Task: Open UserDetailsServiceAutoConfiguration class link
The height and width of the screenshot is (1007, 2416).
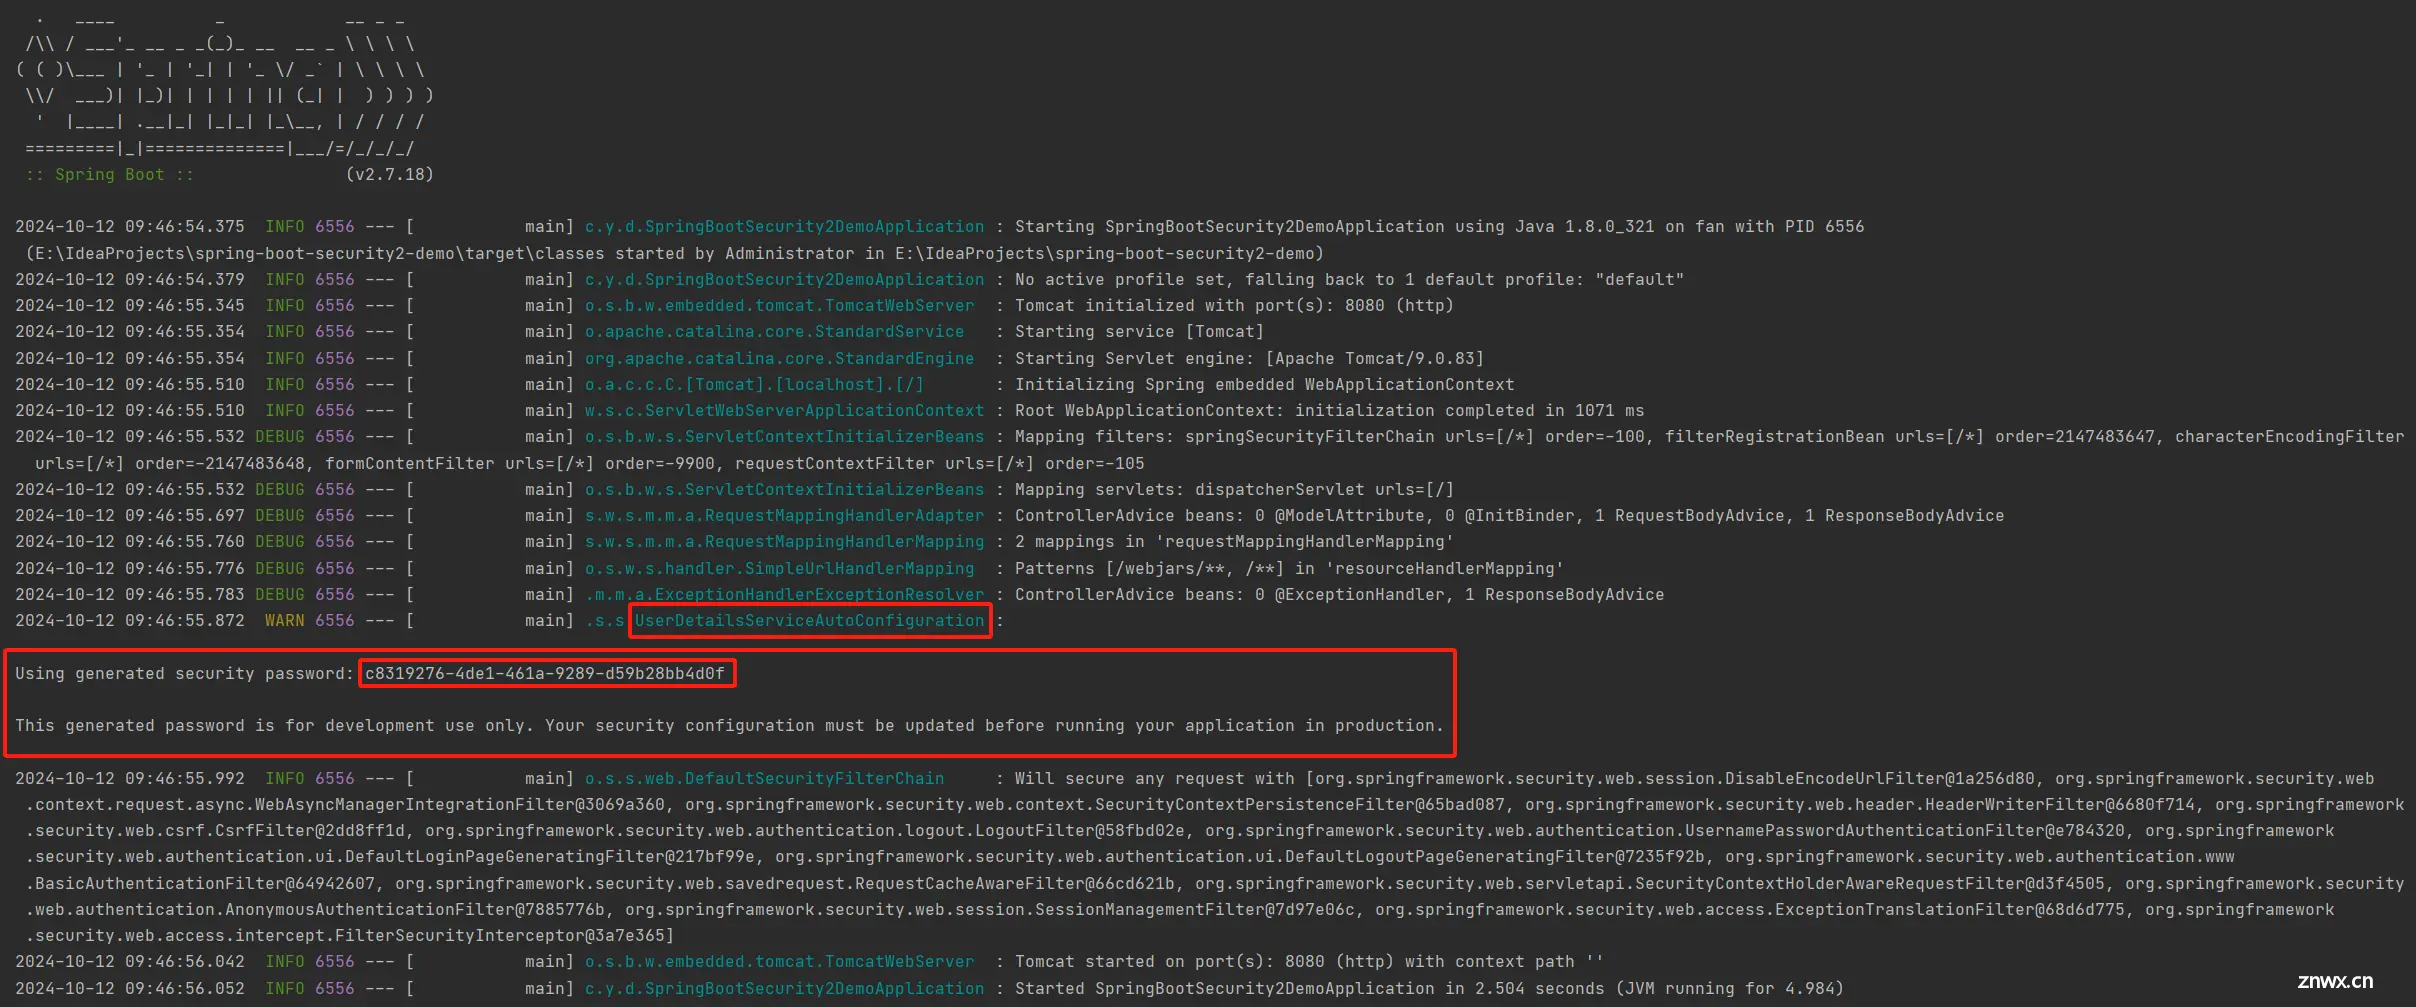Action: pos(809,621)
